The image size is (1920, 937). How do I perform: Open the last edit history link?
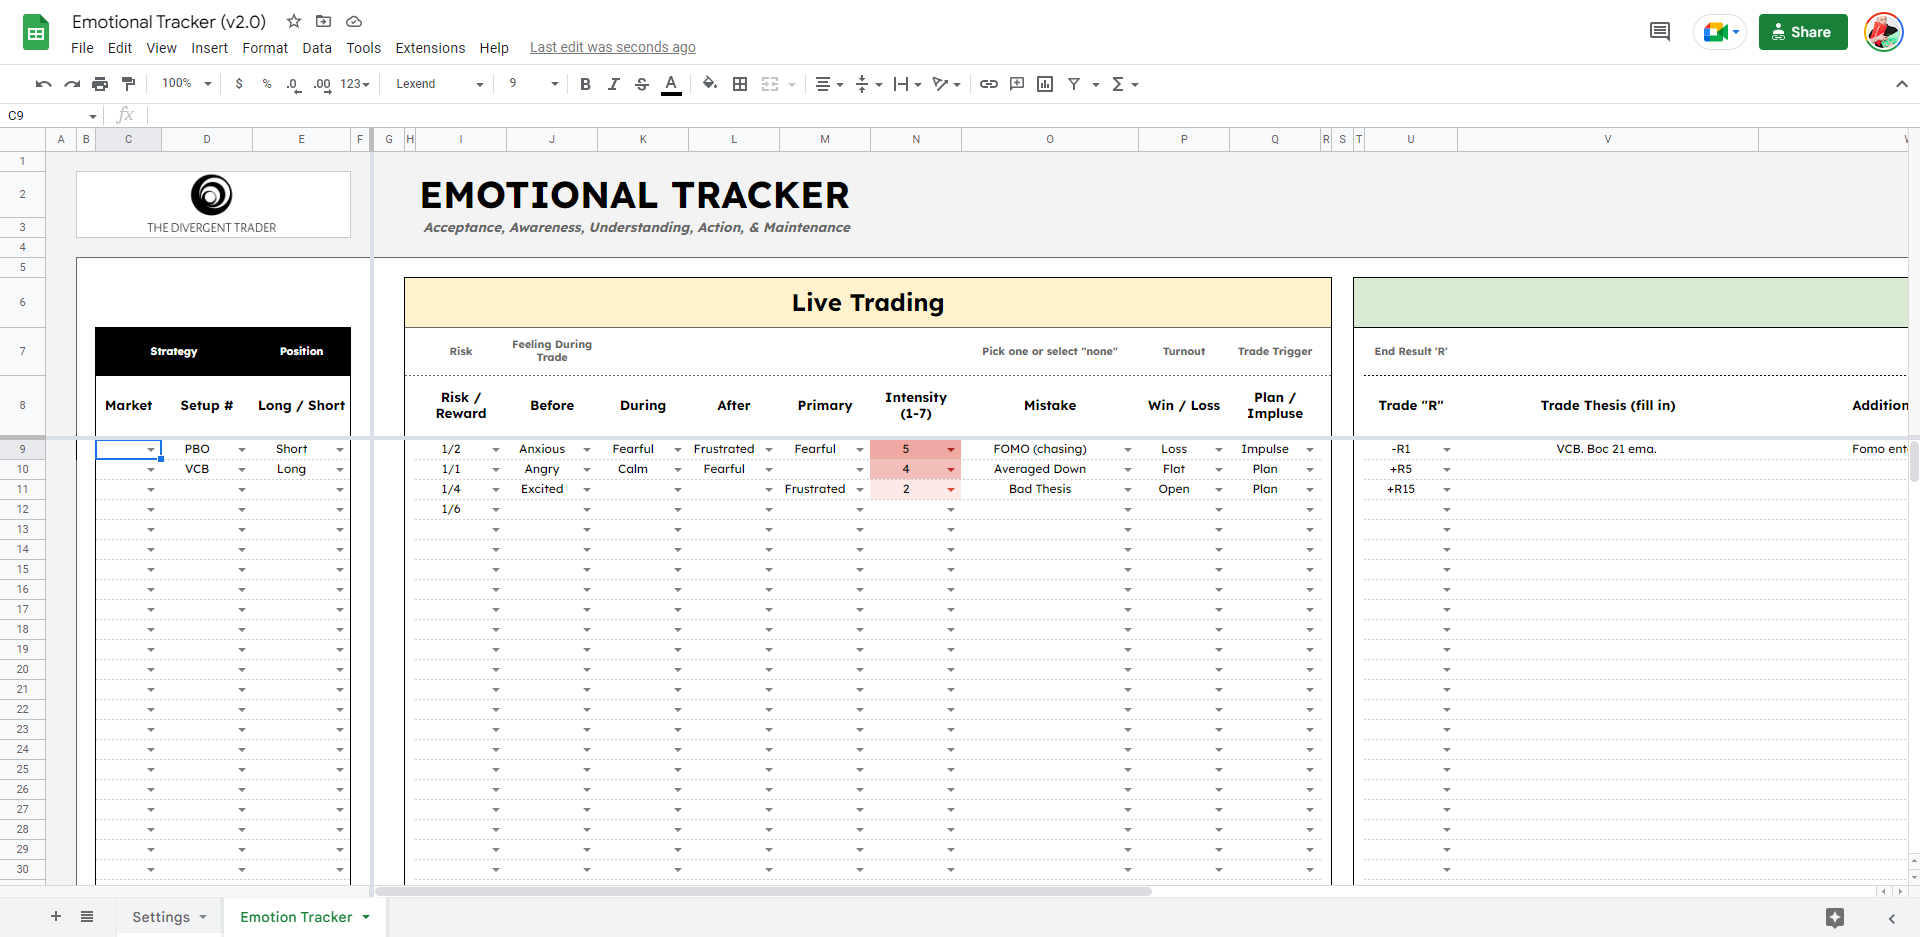(x=613, y=48)
